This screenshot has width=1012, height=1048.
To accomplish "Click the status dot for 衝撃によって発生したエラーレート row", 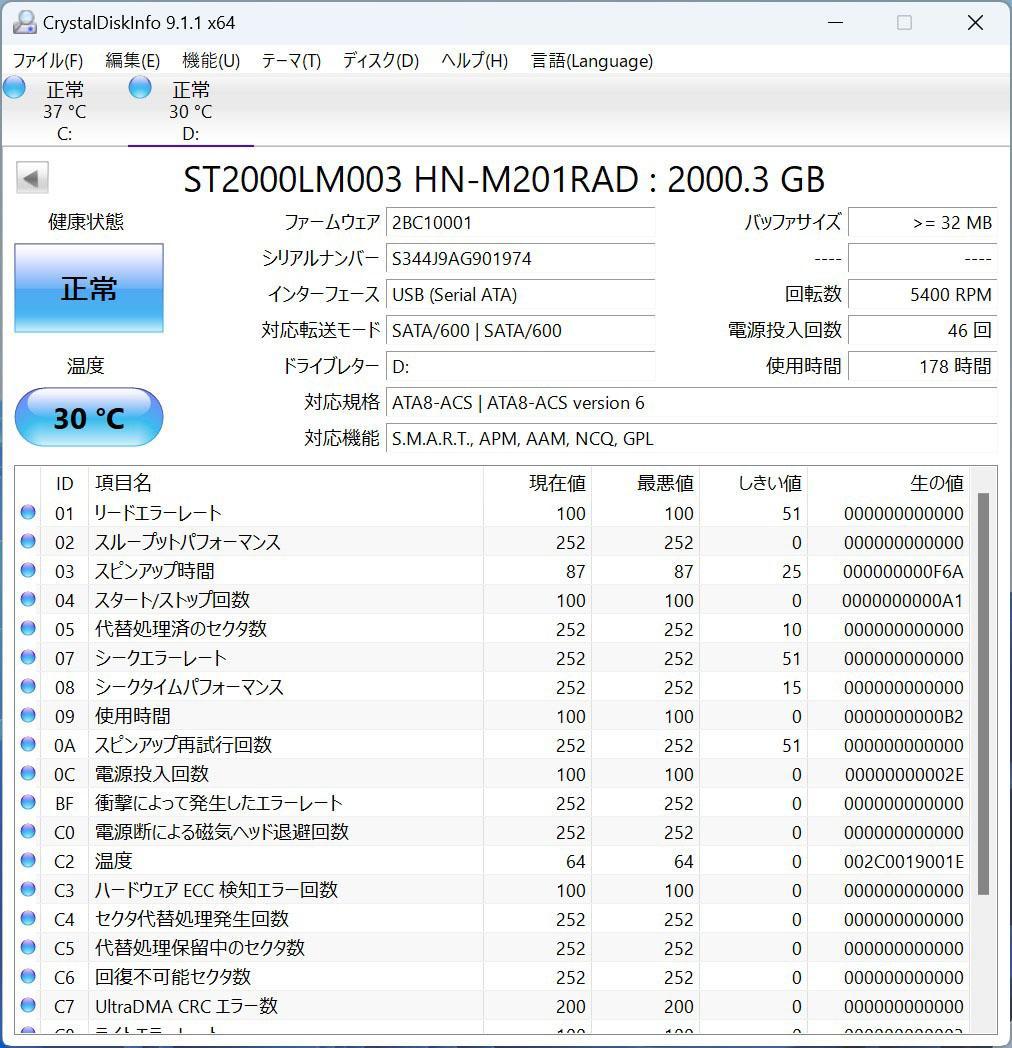I will [28, 802].
